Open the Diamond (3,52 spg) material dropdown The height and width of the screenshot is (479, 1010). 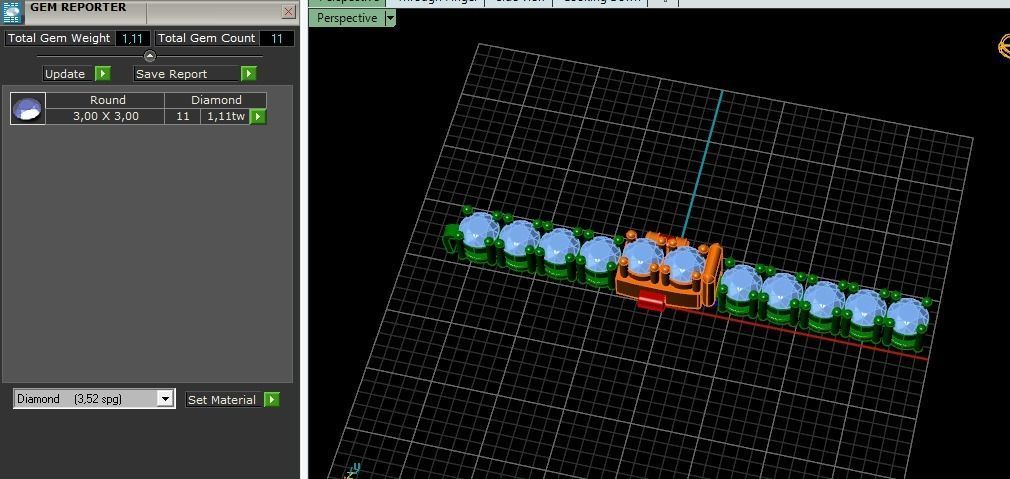pyautogui.click(x=166, y=399)
